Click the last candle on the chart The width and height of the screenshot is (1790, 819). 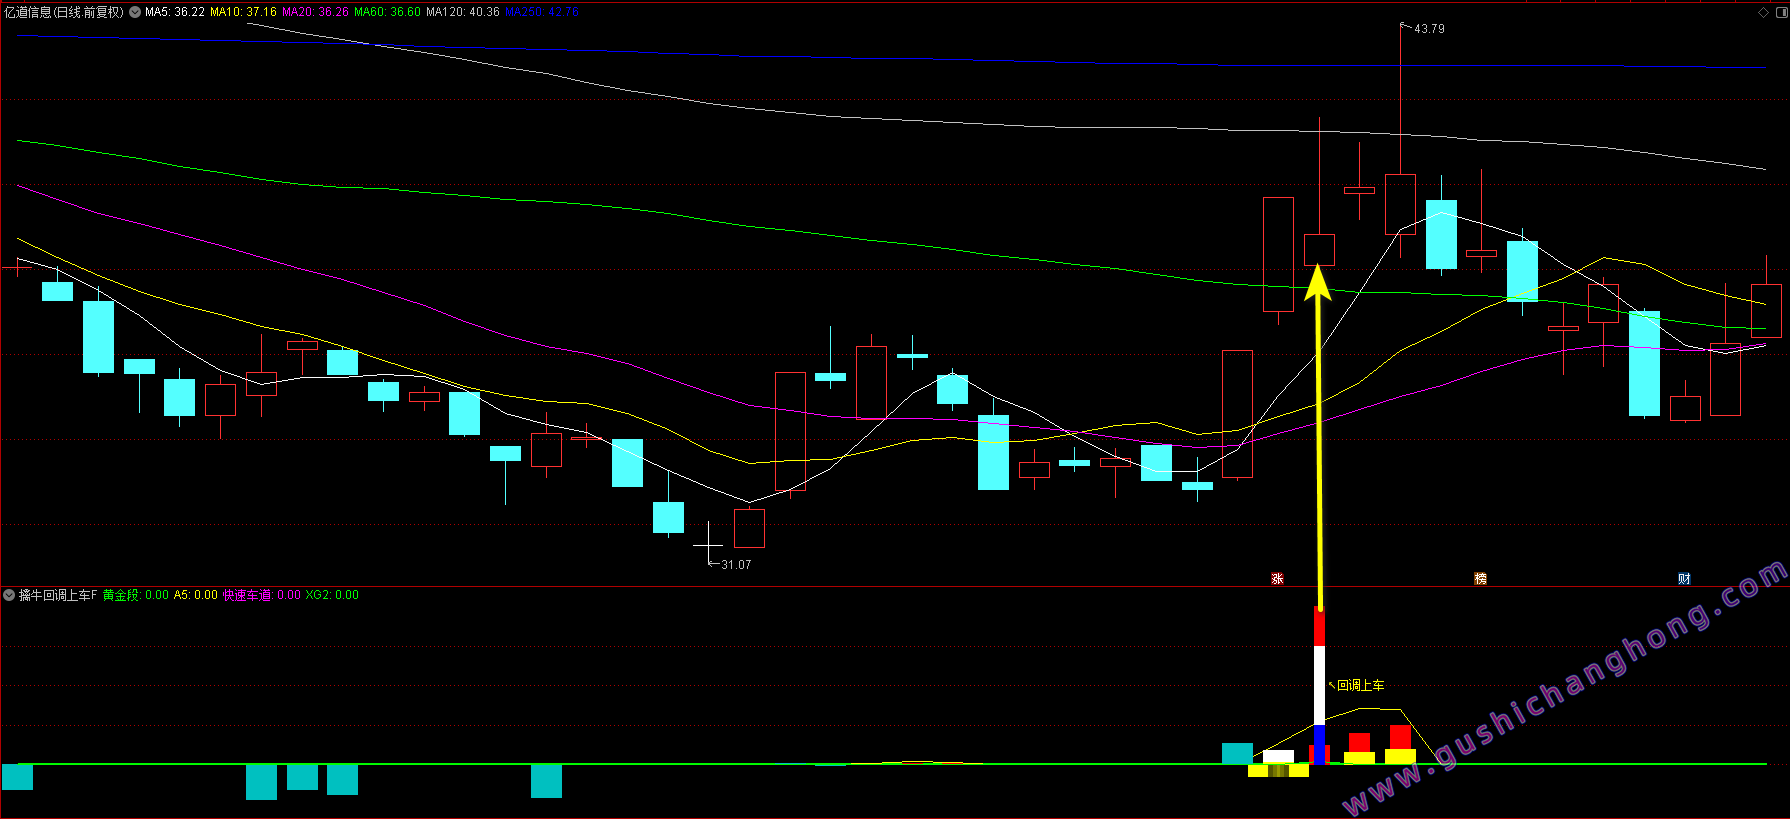[1766, 311]
